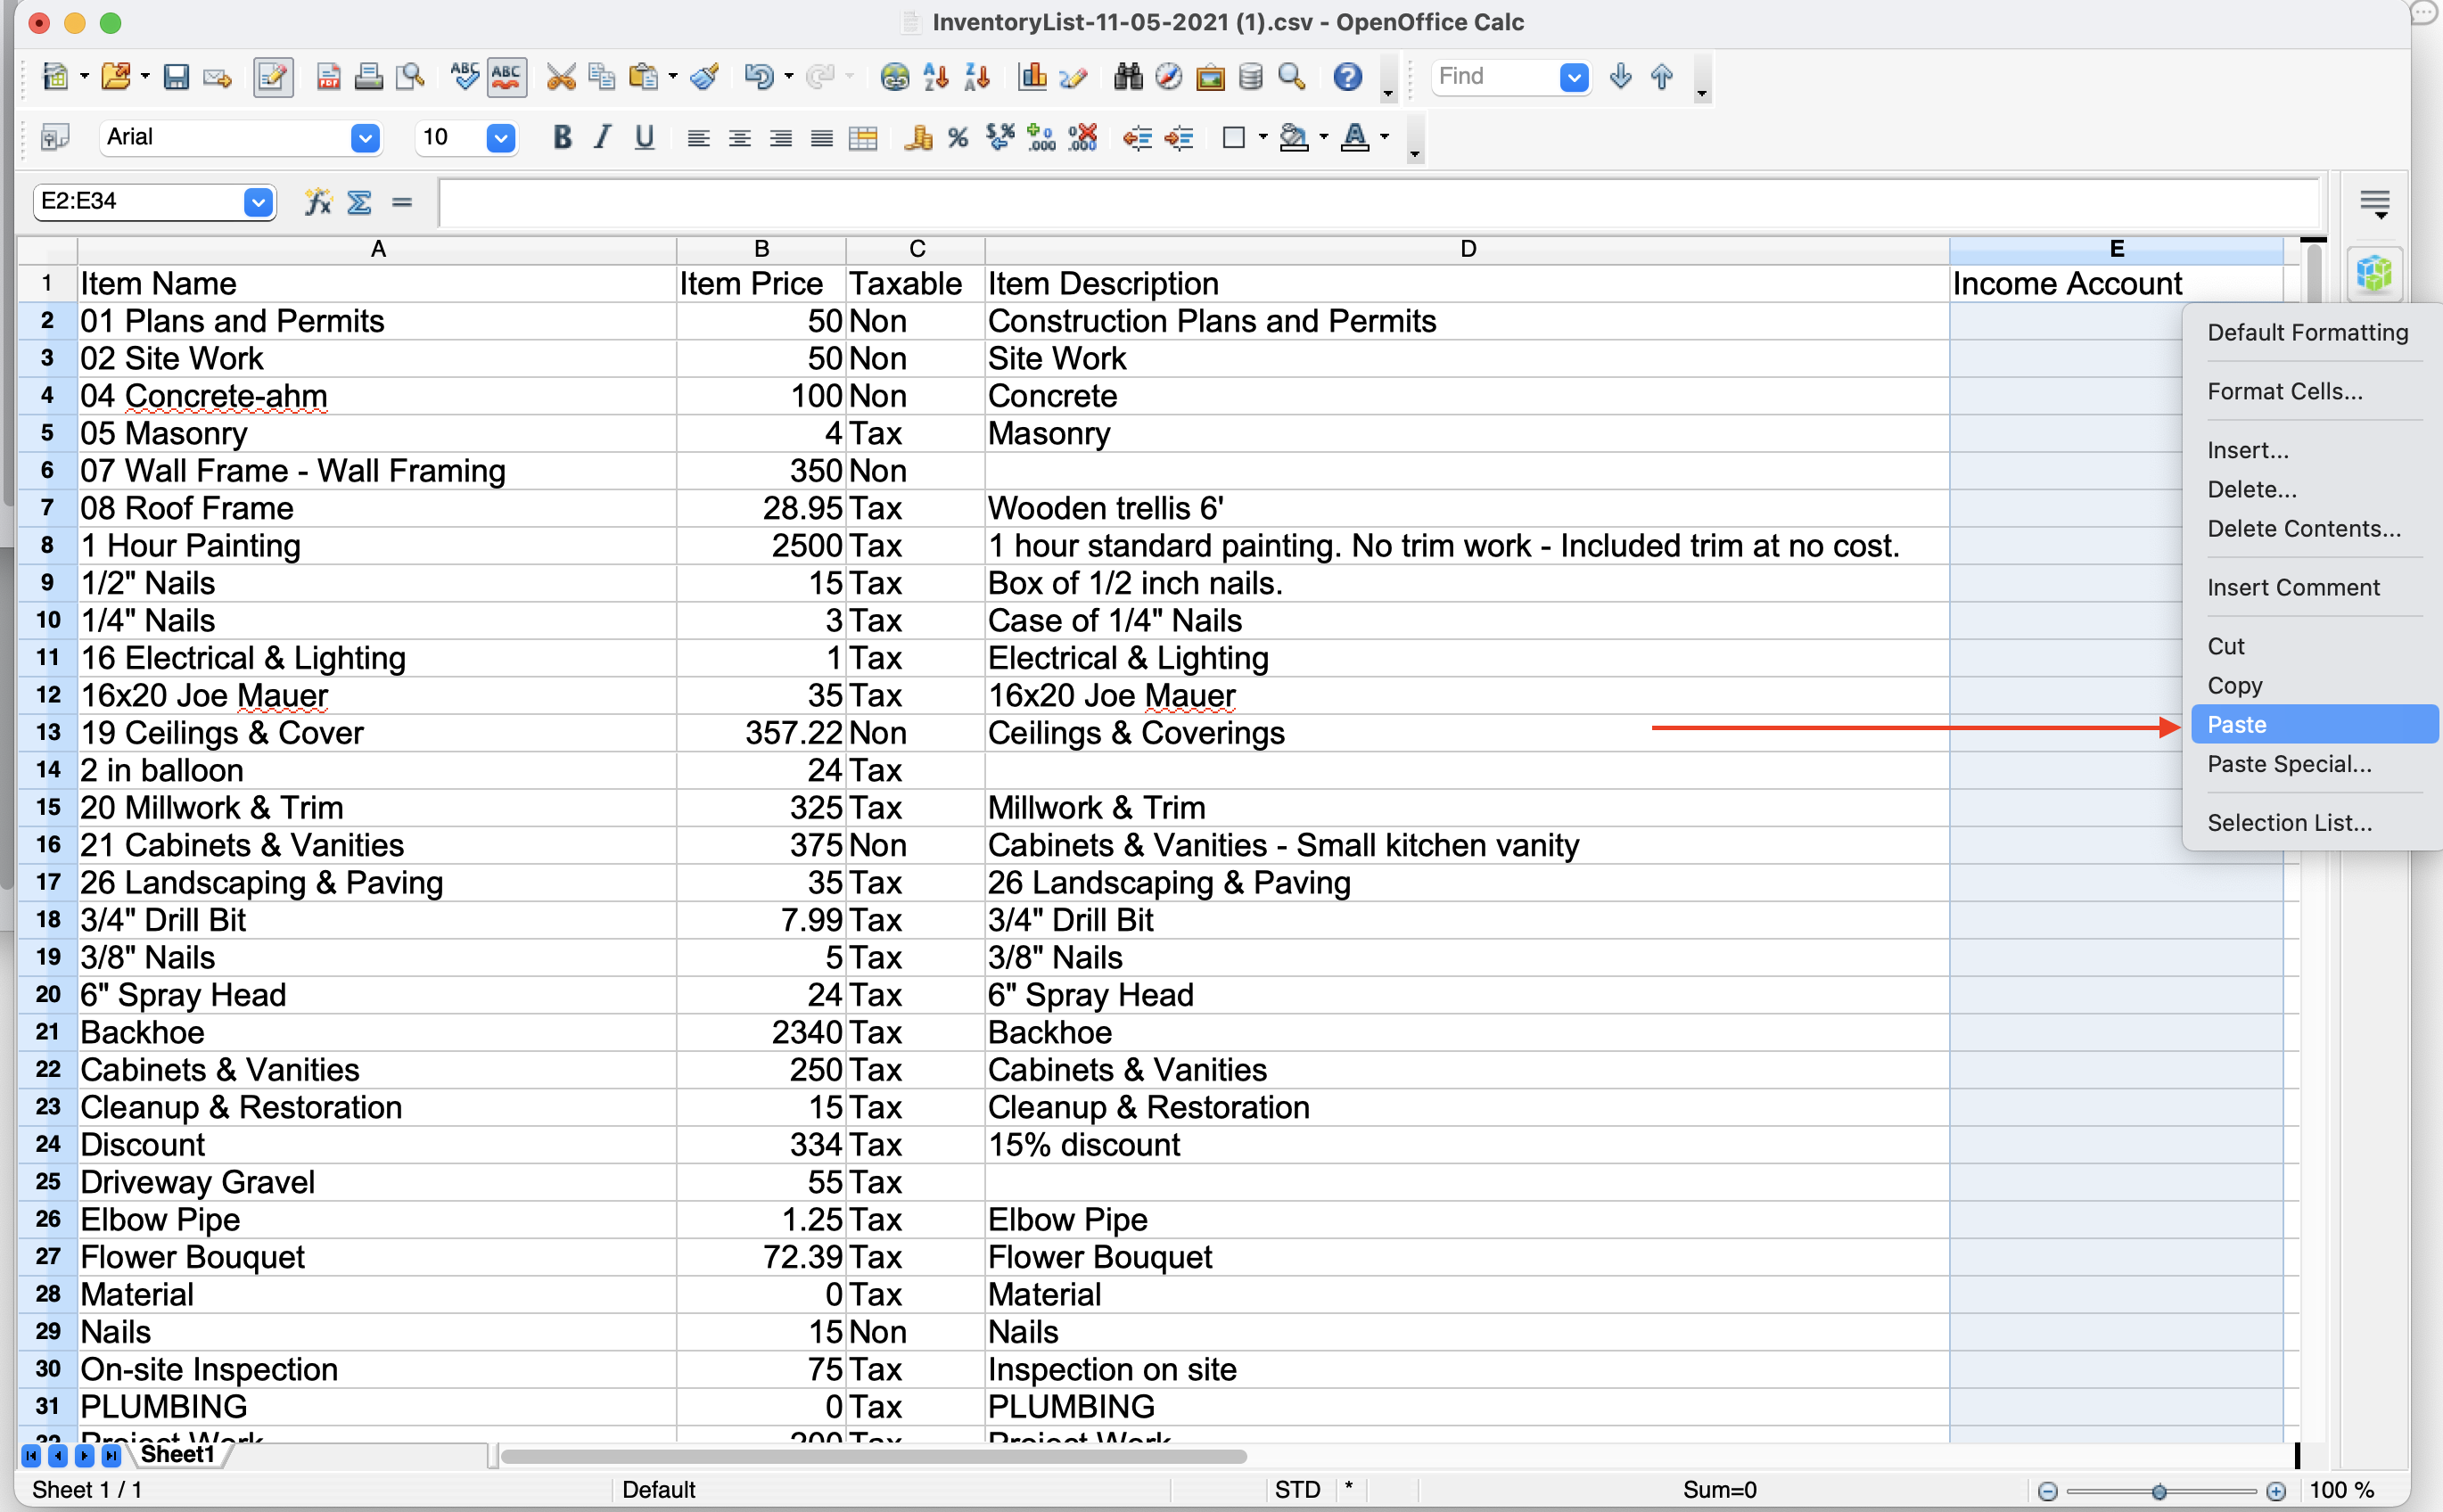2443x1512 pixels.
Task: Open Page Preview from the toolbar
Action: (410, 77)
